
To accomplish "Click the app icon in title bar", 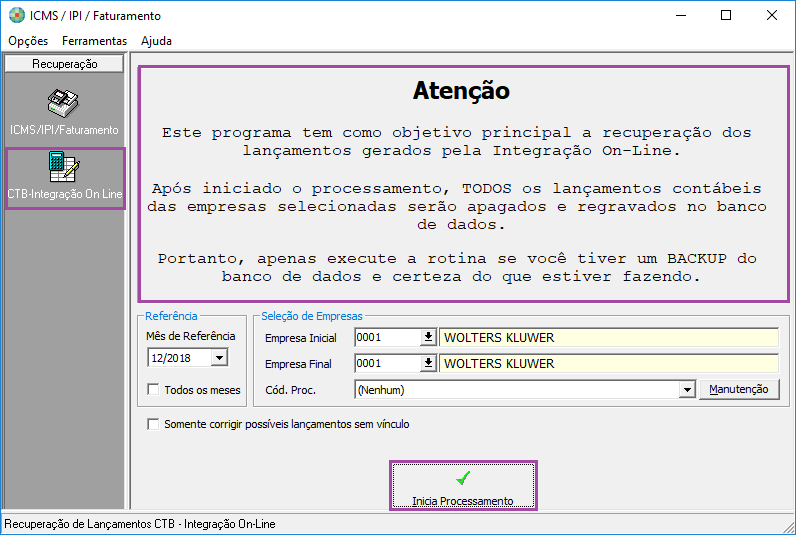I will (x=17, y=15).
